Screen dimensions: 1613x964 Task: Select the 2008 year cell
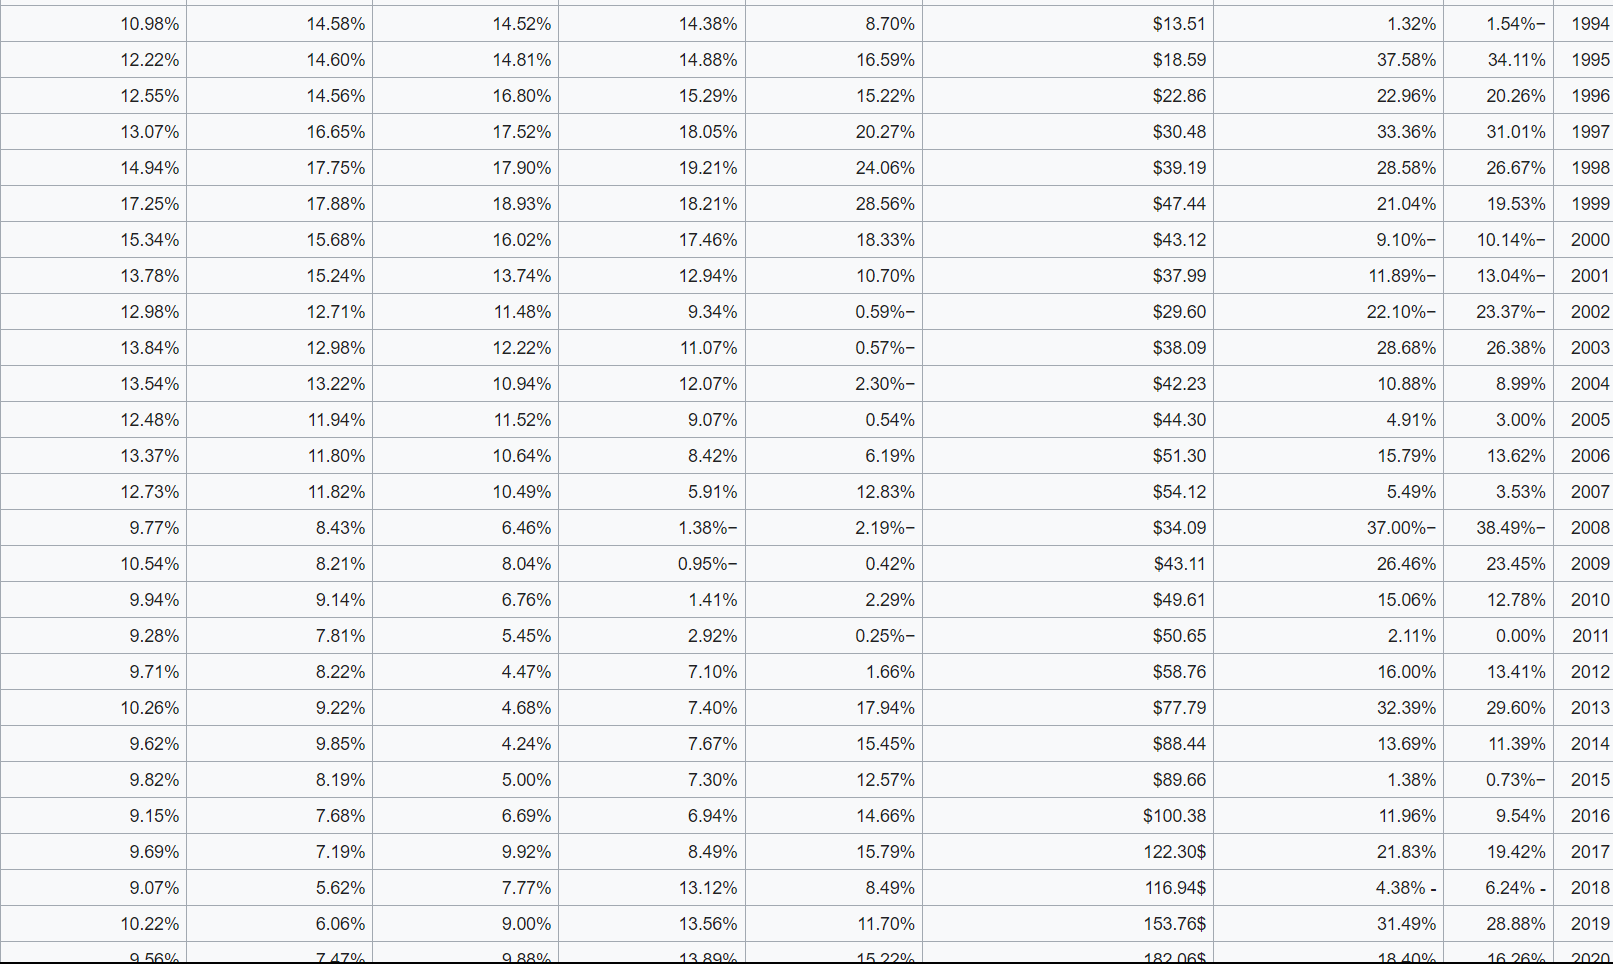(1589, 528)
